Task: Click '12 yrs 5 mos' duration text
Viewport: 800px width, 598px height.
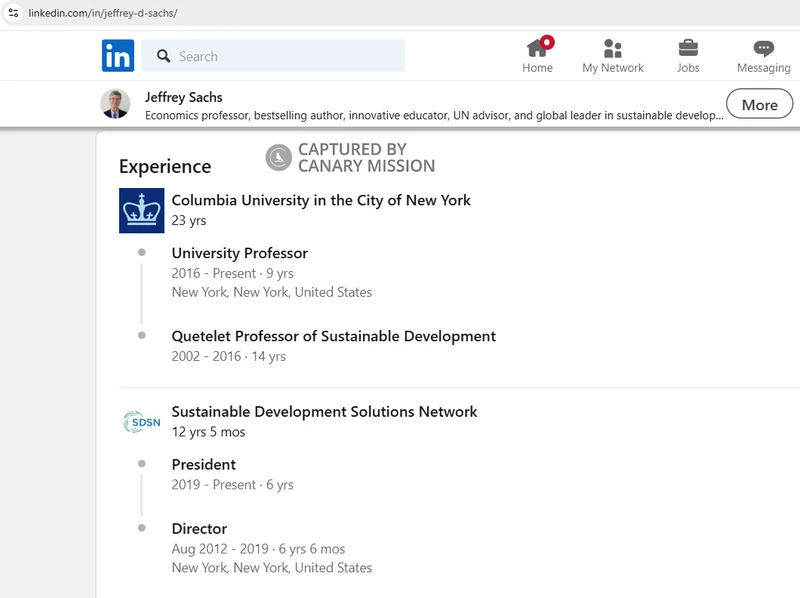Action: click(208, 432)
